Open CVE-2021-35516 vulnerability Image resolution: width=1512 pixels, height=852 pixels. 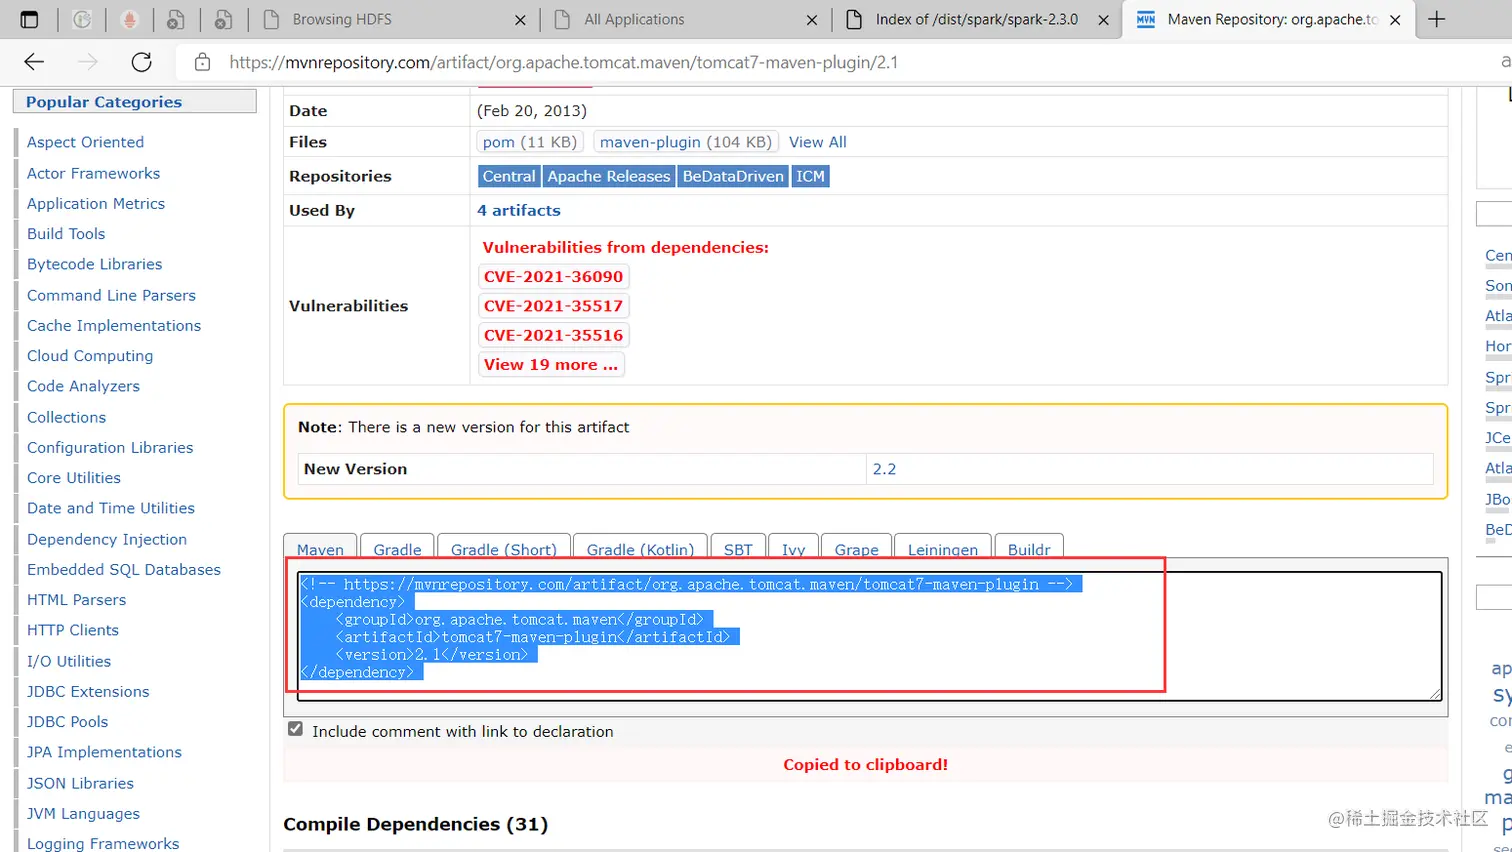(x=553, y=335)
